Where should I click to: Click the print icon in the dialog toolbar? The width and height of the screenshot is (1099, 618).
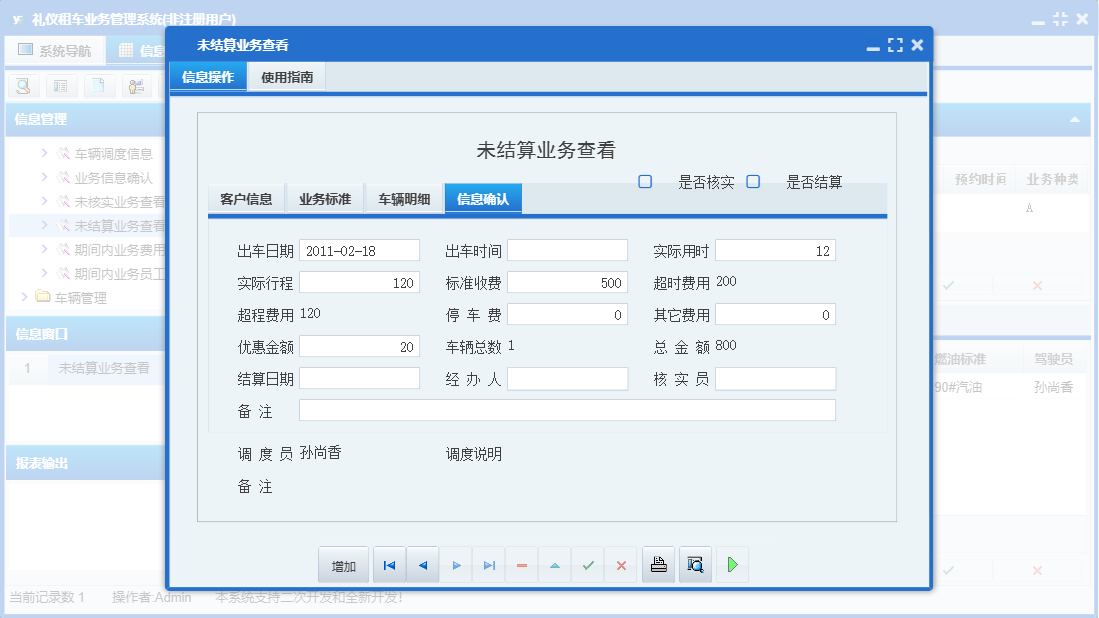pyautogui.click(x=658, y=564)
